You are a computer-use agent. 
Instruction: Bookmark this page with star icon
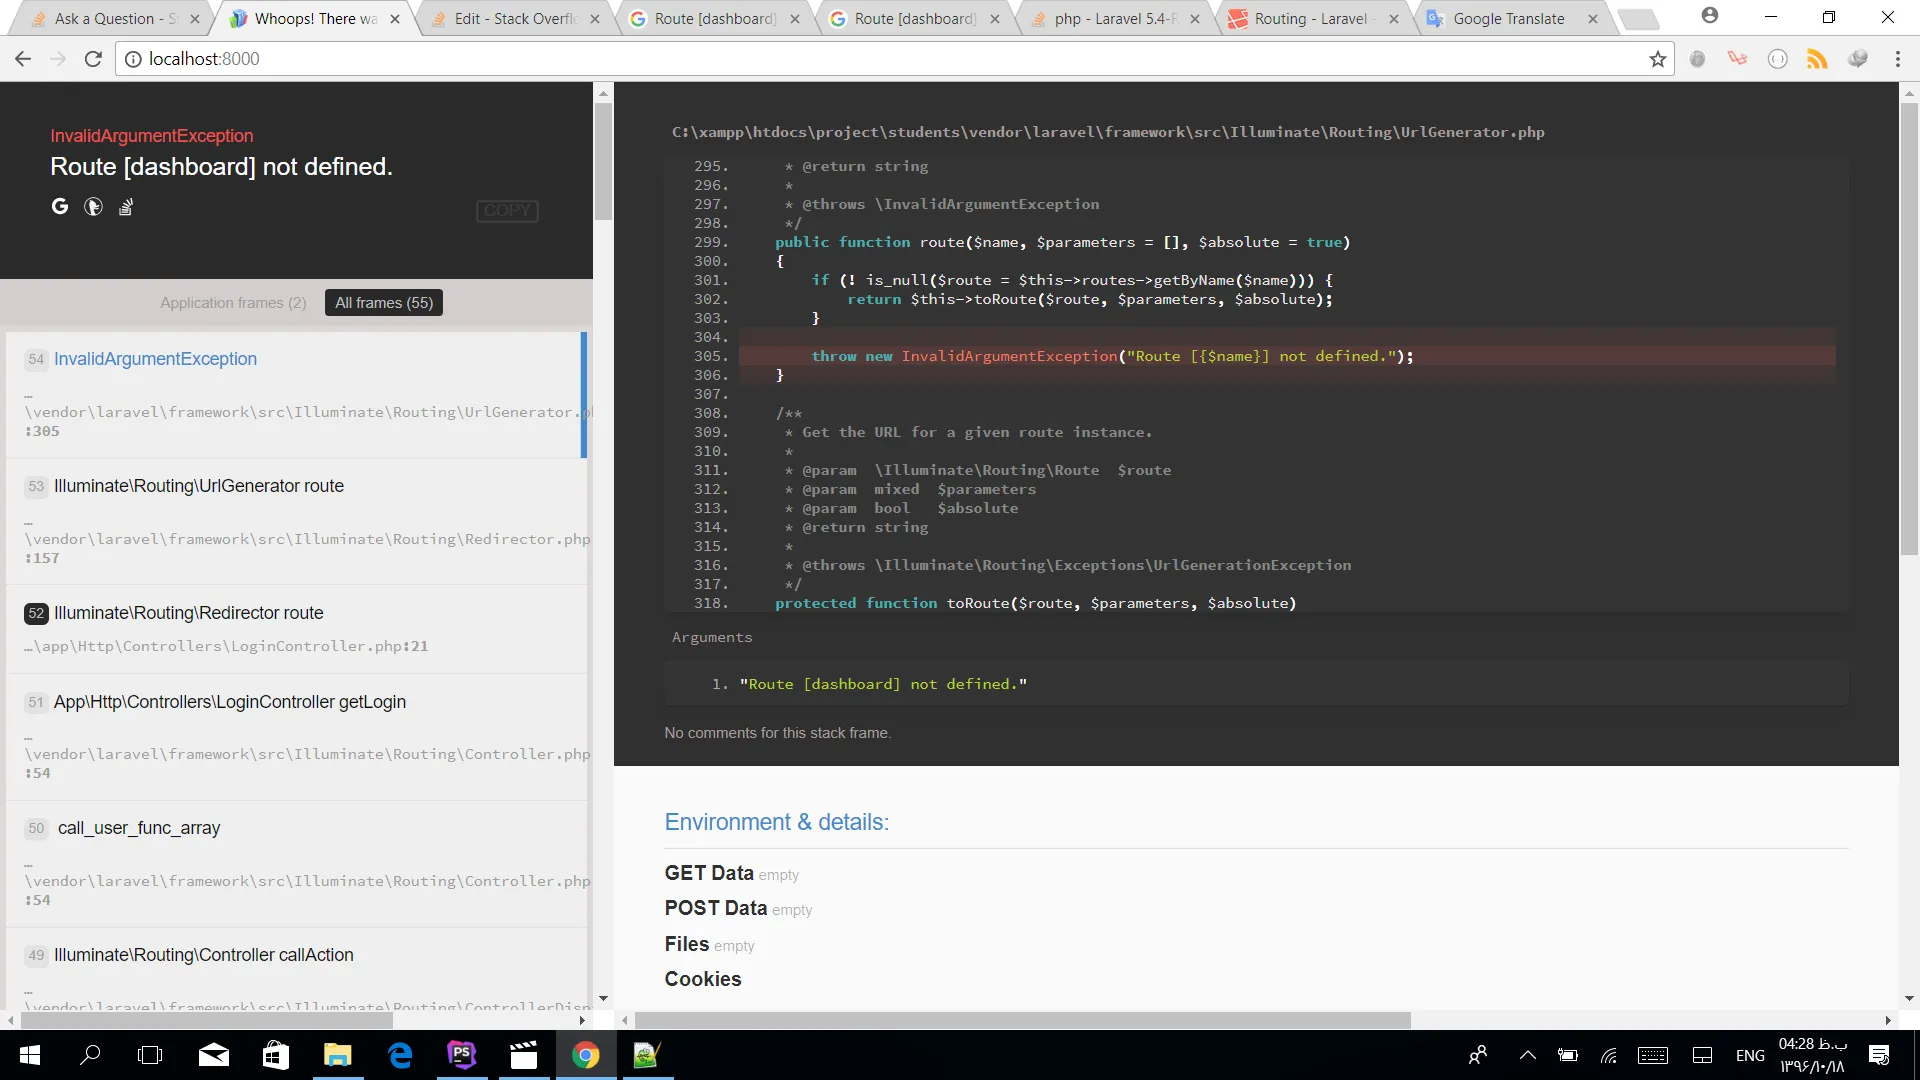coord(1657,59)
